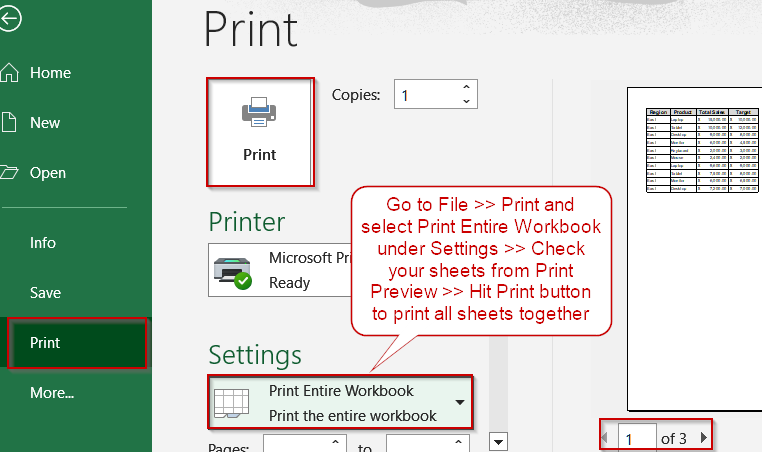
Task: Click the worksheet grid icon in Settings
Action: (232, 403)
